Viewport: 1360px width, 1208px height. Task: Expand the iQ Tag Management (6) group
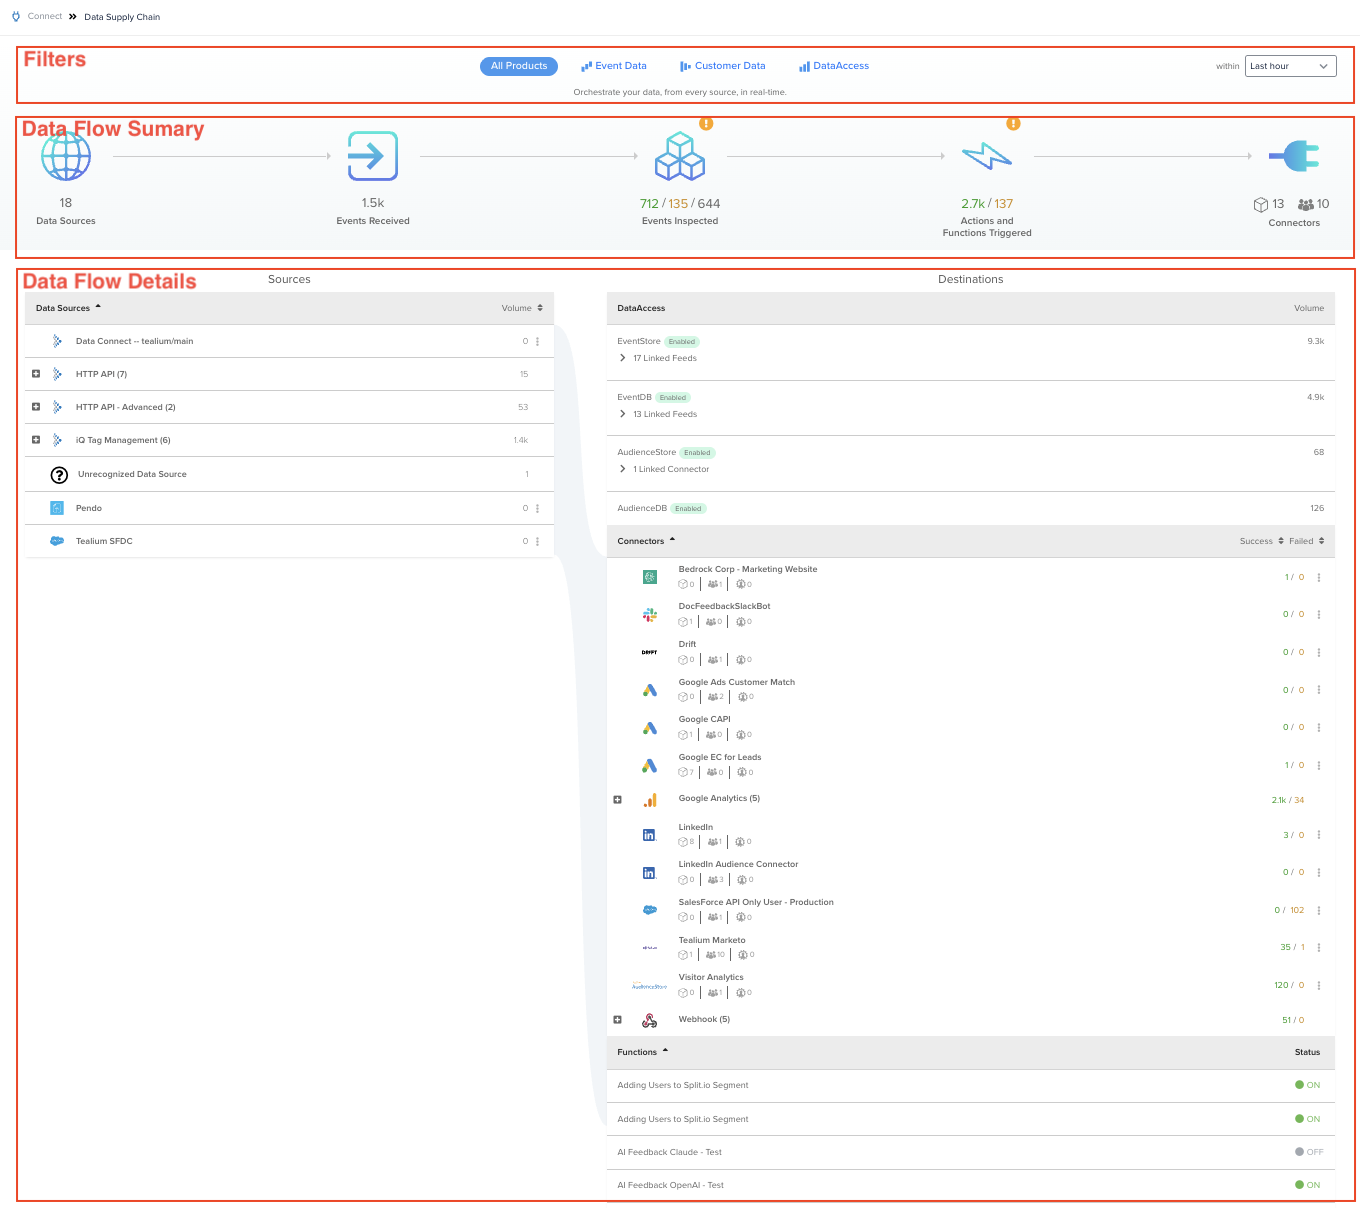coord(36,440)
